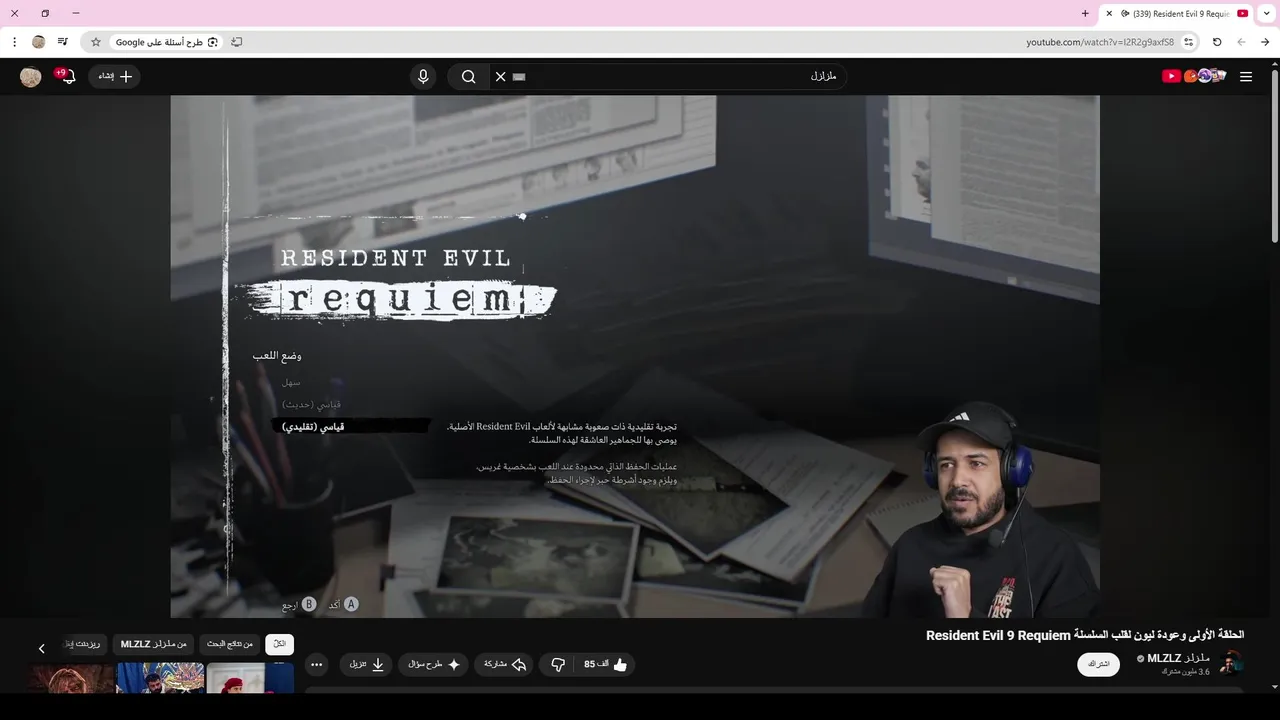Select the من نتائج البحث chip
The image size is (1280, 720).
[230, 645]
